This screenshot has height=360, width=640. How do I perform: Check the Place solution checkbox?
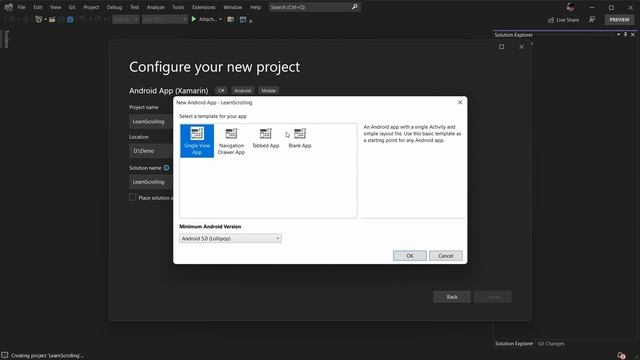[133, 198]
